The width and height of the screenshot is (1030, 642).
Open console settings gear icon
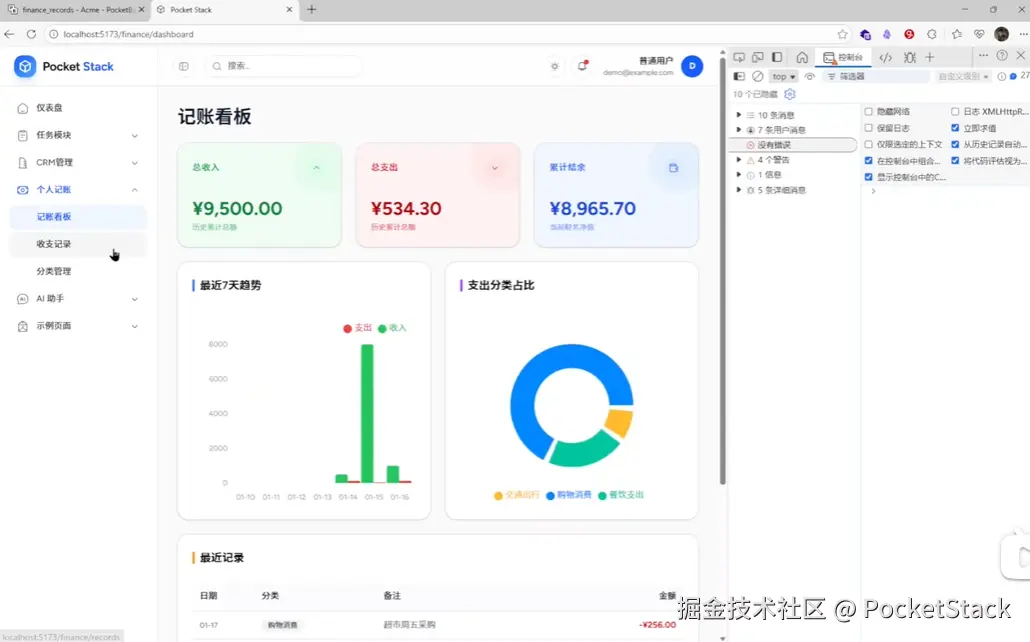tap(790, 94)
